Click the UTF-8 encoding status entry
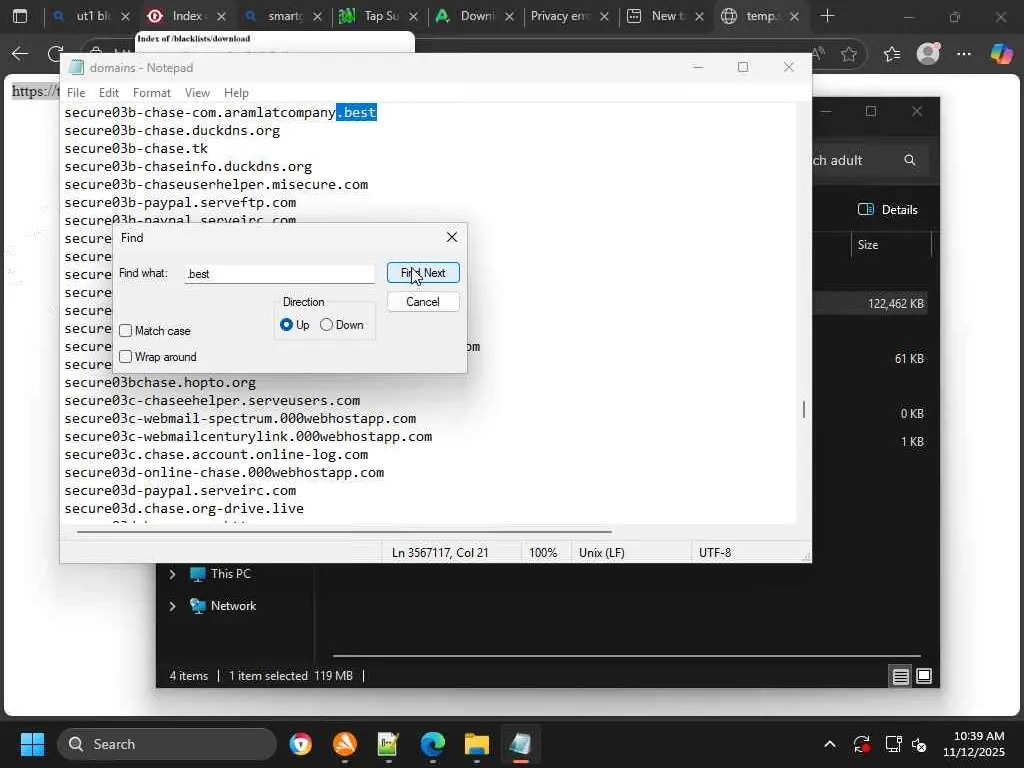Viewport: 1024px width, 768px height. pyautogui.click(x=715, y=552)
